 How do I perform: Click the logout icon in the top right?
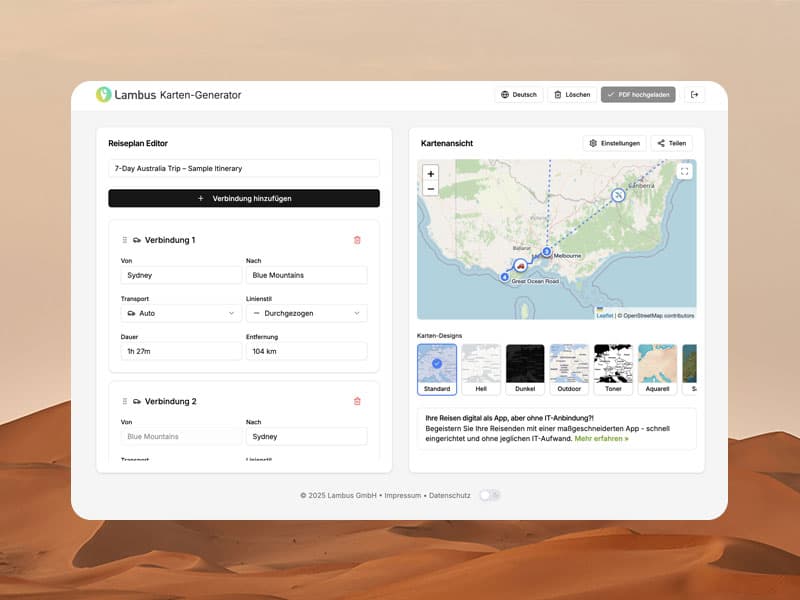694,94
